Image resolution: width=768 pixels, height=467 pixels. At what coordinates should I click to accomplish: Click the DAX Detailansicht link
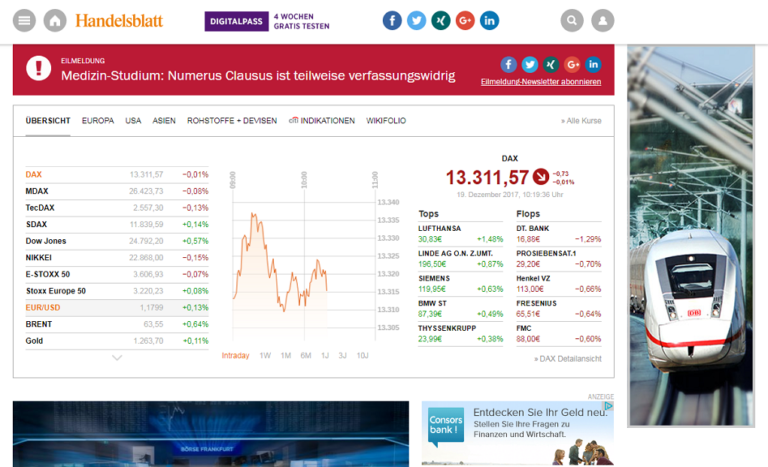pyautogui.click(x=568, y=359)
